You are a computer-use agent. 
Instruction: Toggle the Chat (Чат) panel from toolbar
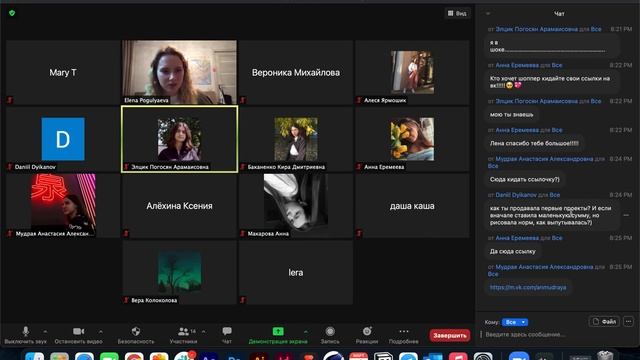(227, 335)
